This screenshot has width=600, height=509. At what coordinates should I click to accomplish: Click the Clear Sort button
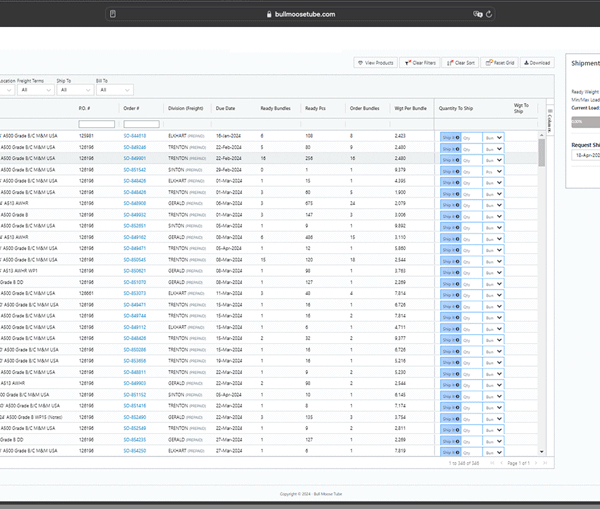[x=460, y=63]
